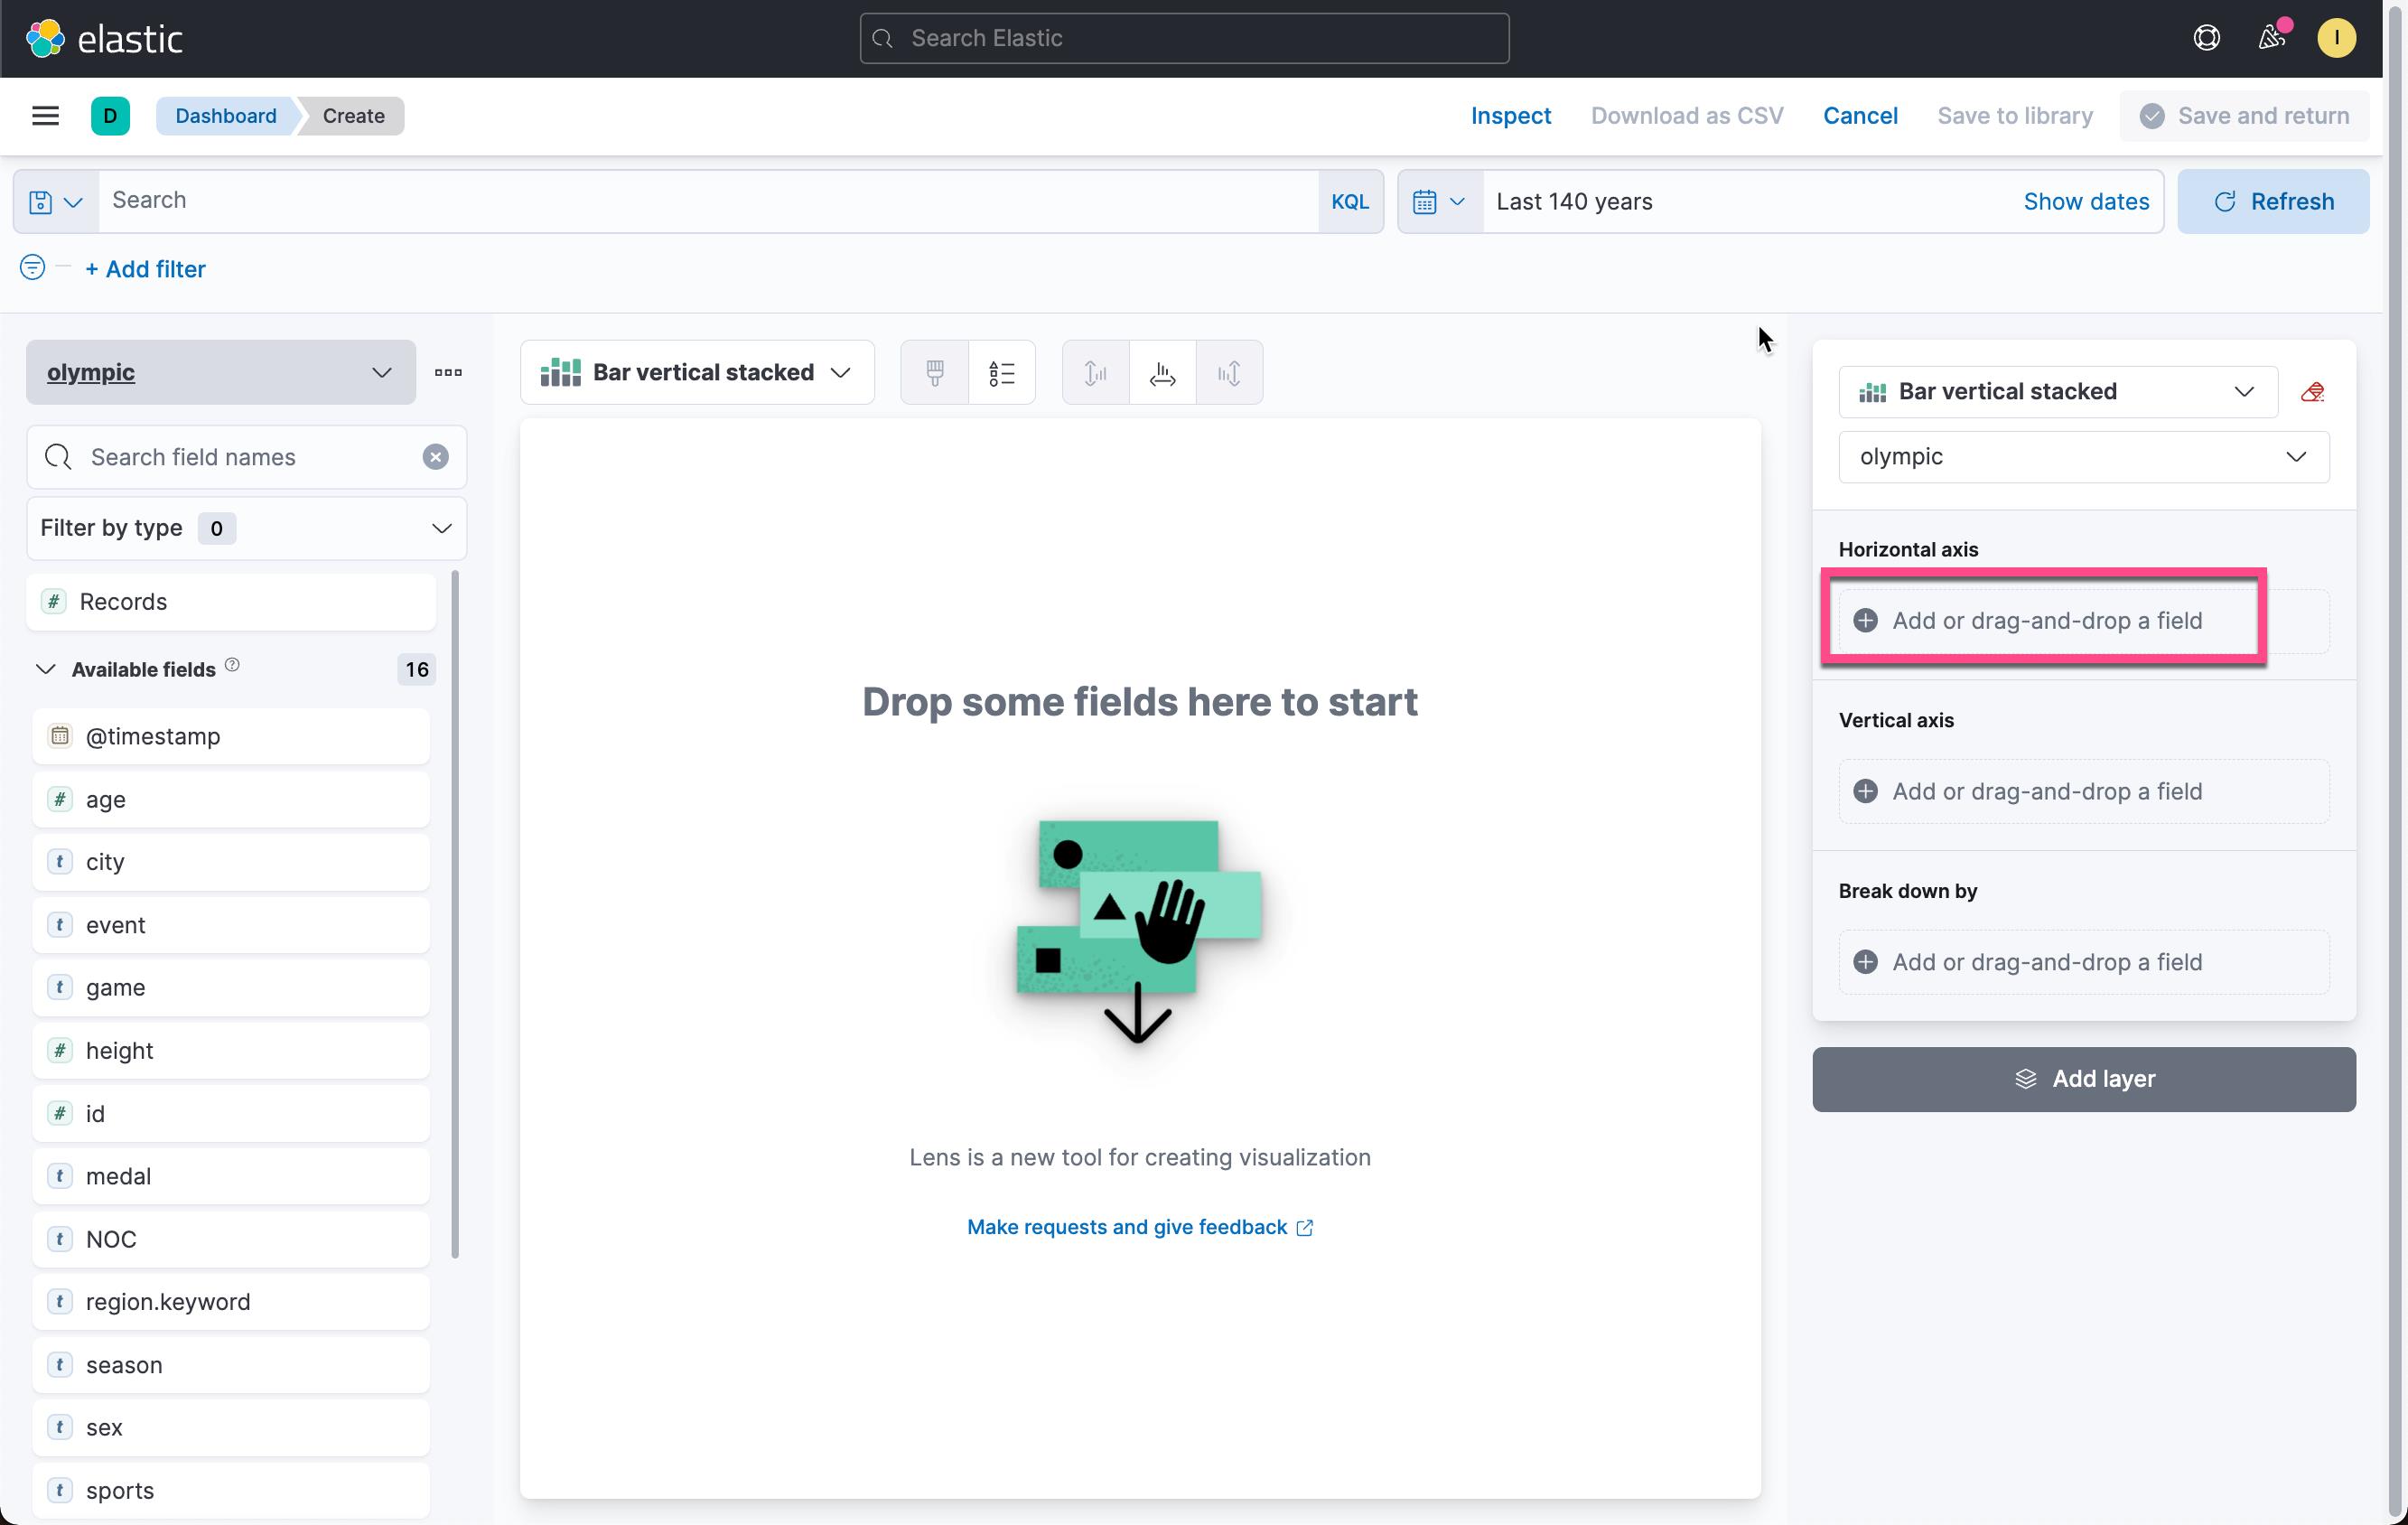Click the city text type icon

[60, 862]
